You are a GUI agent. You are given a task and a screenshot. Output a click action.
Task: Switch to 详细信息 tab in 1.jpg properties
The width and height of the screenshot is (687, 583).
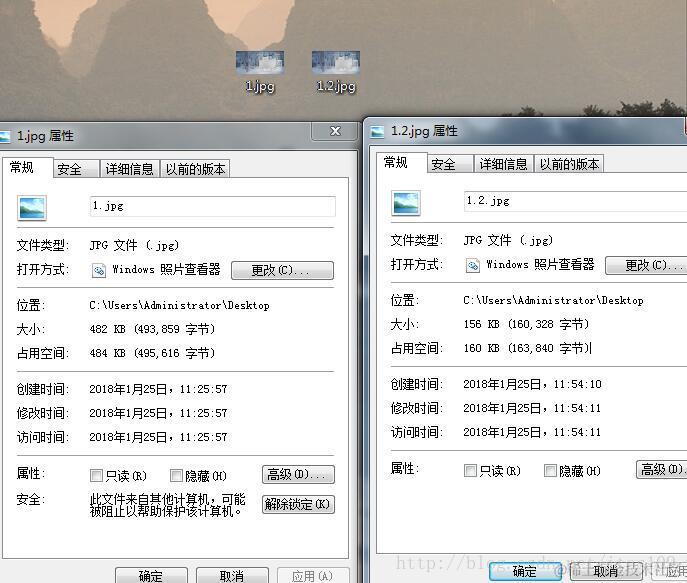pos(130,169)
